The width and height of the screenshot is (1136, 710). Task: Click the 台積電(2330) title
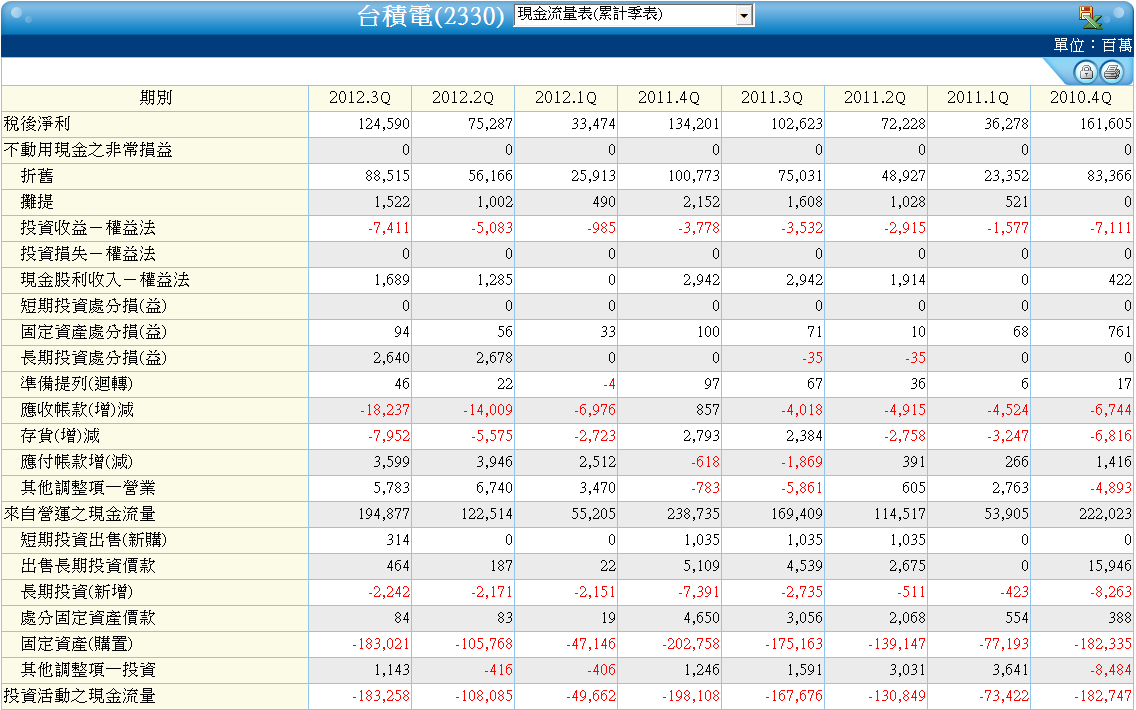(430, 16)
